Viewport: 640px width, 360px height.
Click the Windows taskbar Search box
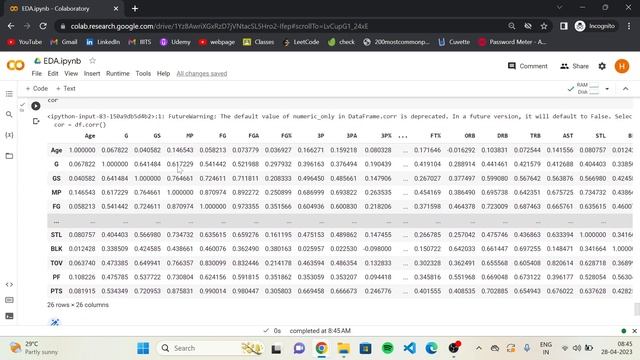(209, 348)
